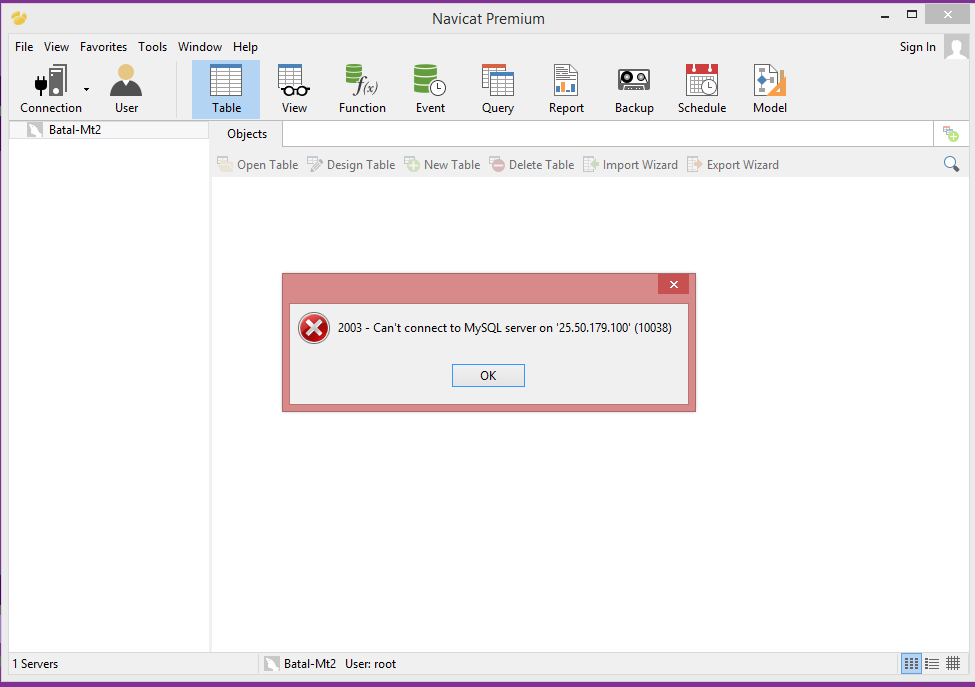Click the magnifier search icon
The image size is (975, 687).
click(x=951, y=164)
